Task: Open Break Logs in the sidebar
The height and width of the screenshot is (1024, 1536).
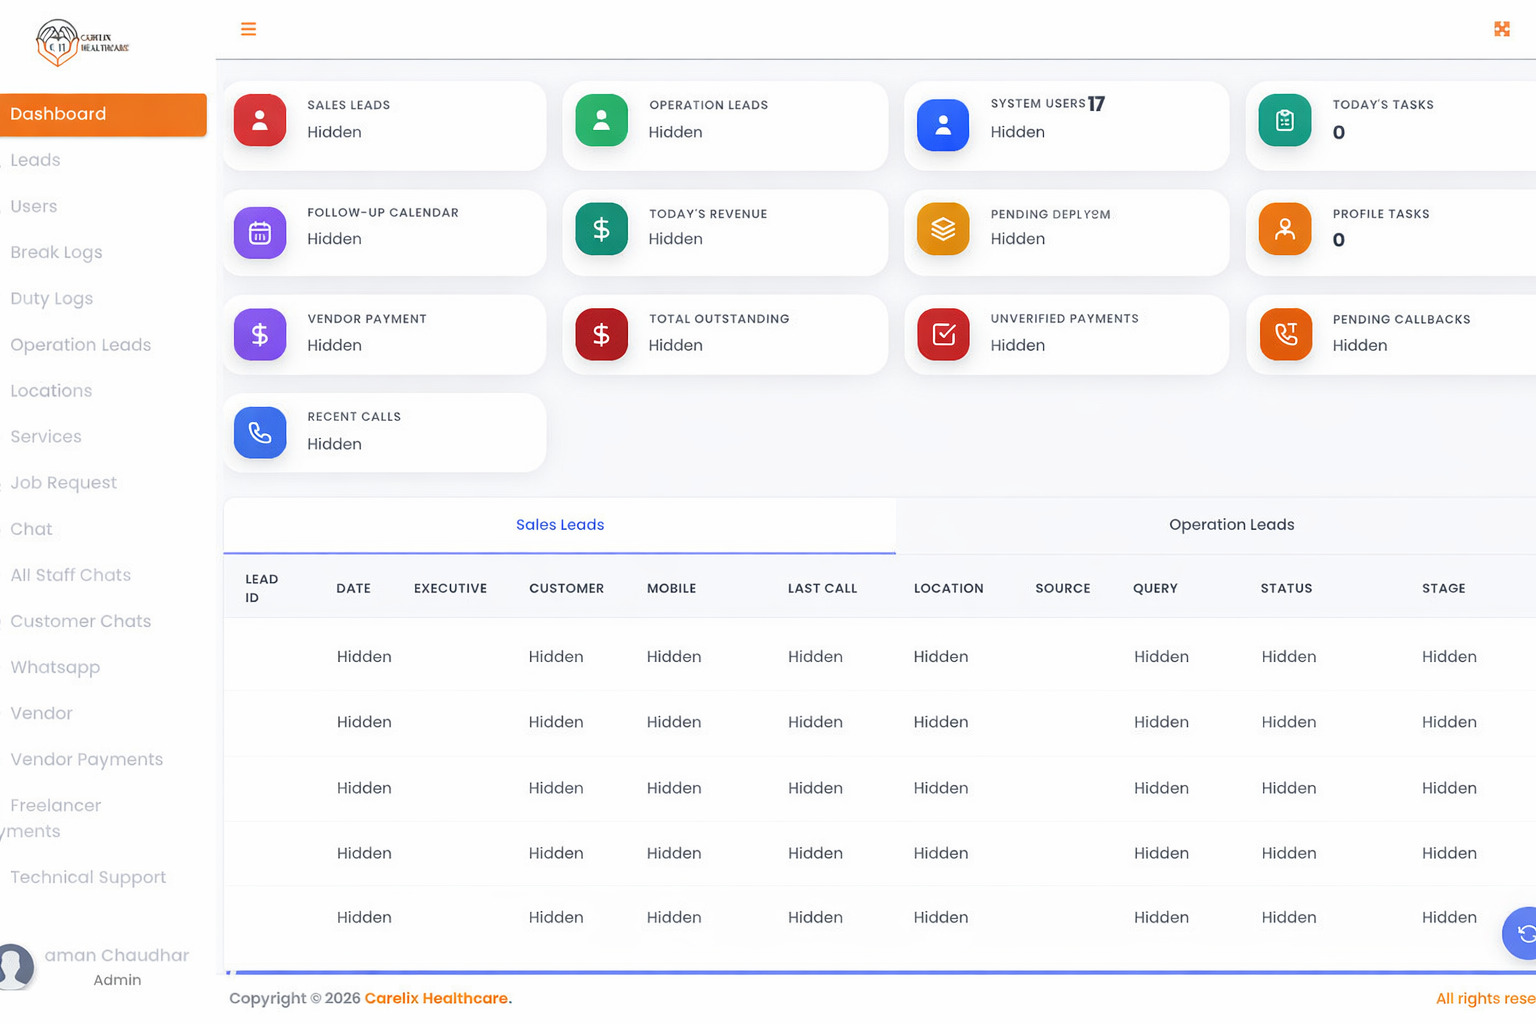Action: [x=56, y=252]
